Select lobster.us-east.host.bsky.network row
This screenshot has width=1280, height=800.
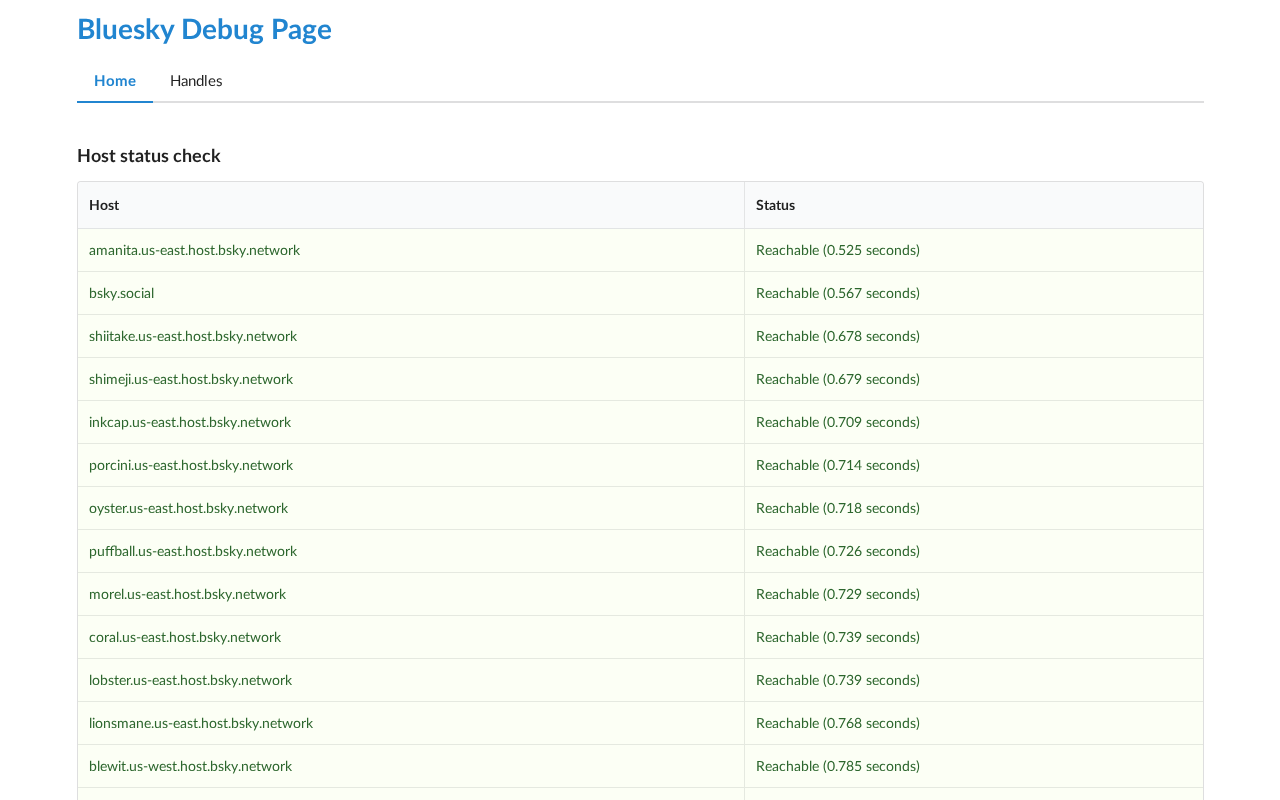tap(640, 680)
